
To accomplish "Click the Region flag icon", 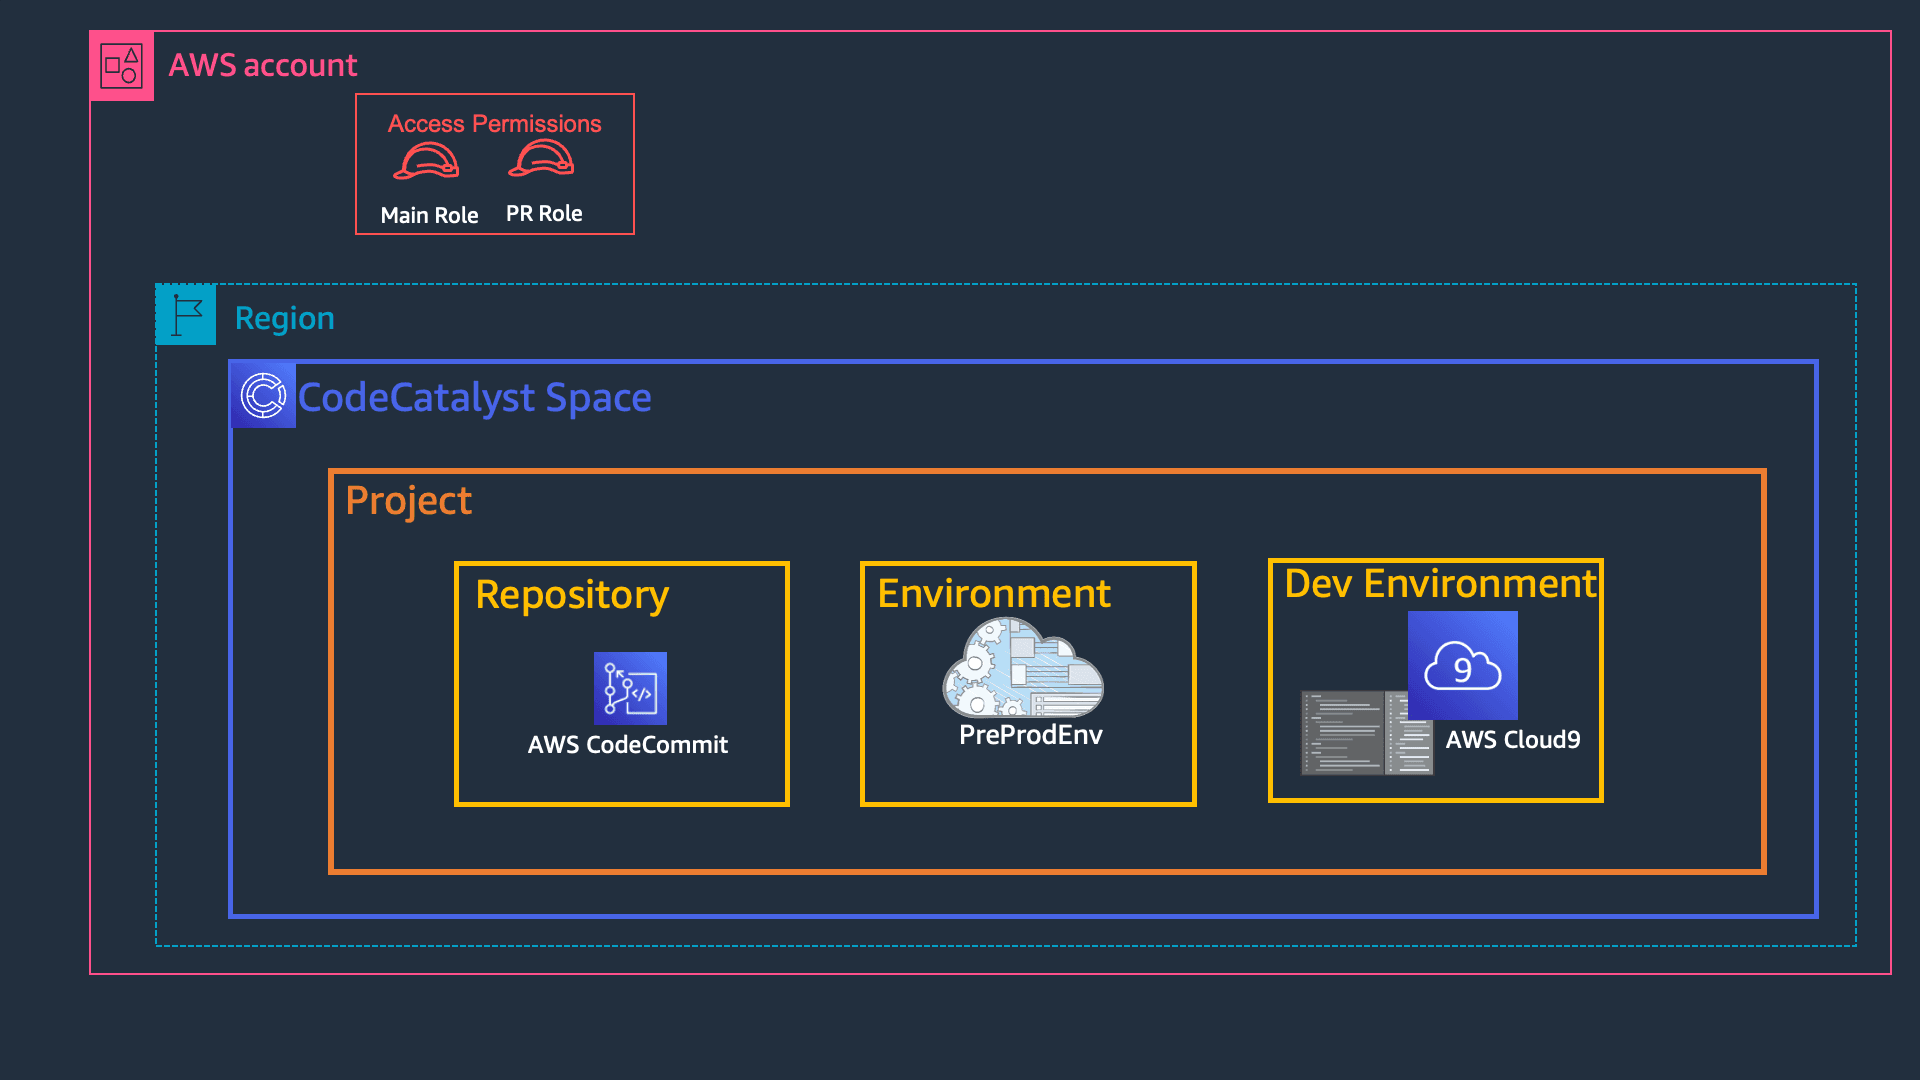I will [x=186, y=315].
